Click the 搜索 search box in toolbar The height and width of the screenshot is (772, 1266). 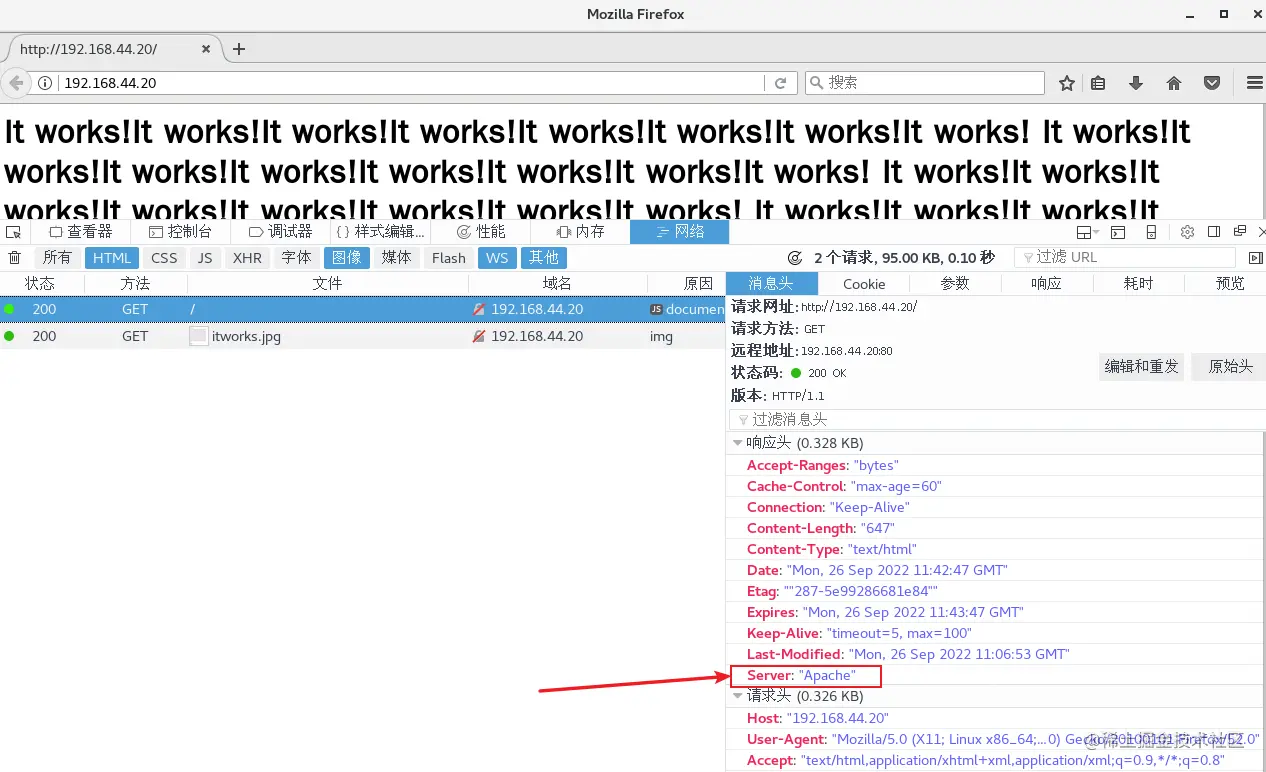pyautogui.click(x=925, y=83)
